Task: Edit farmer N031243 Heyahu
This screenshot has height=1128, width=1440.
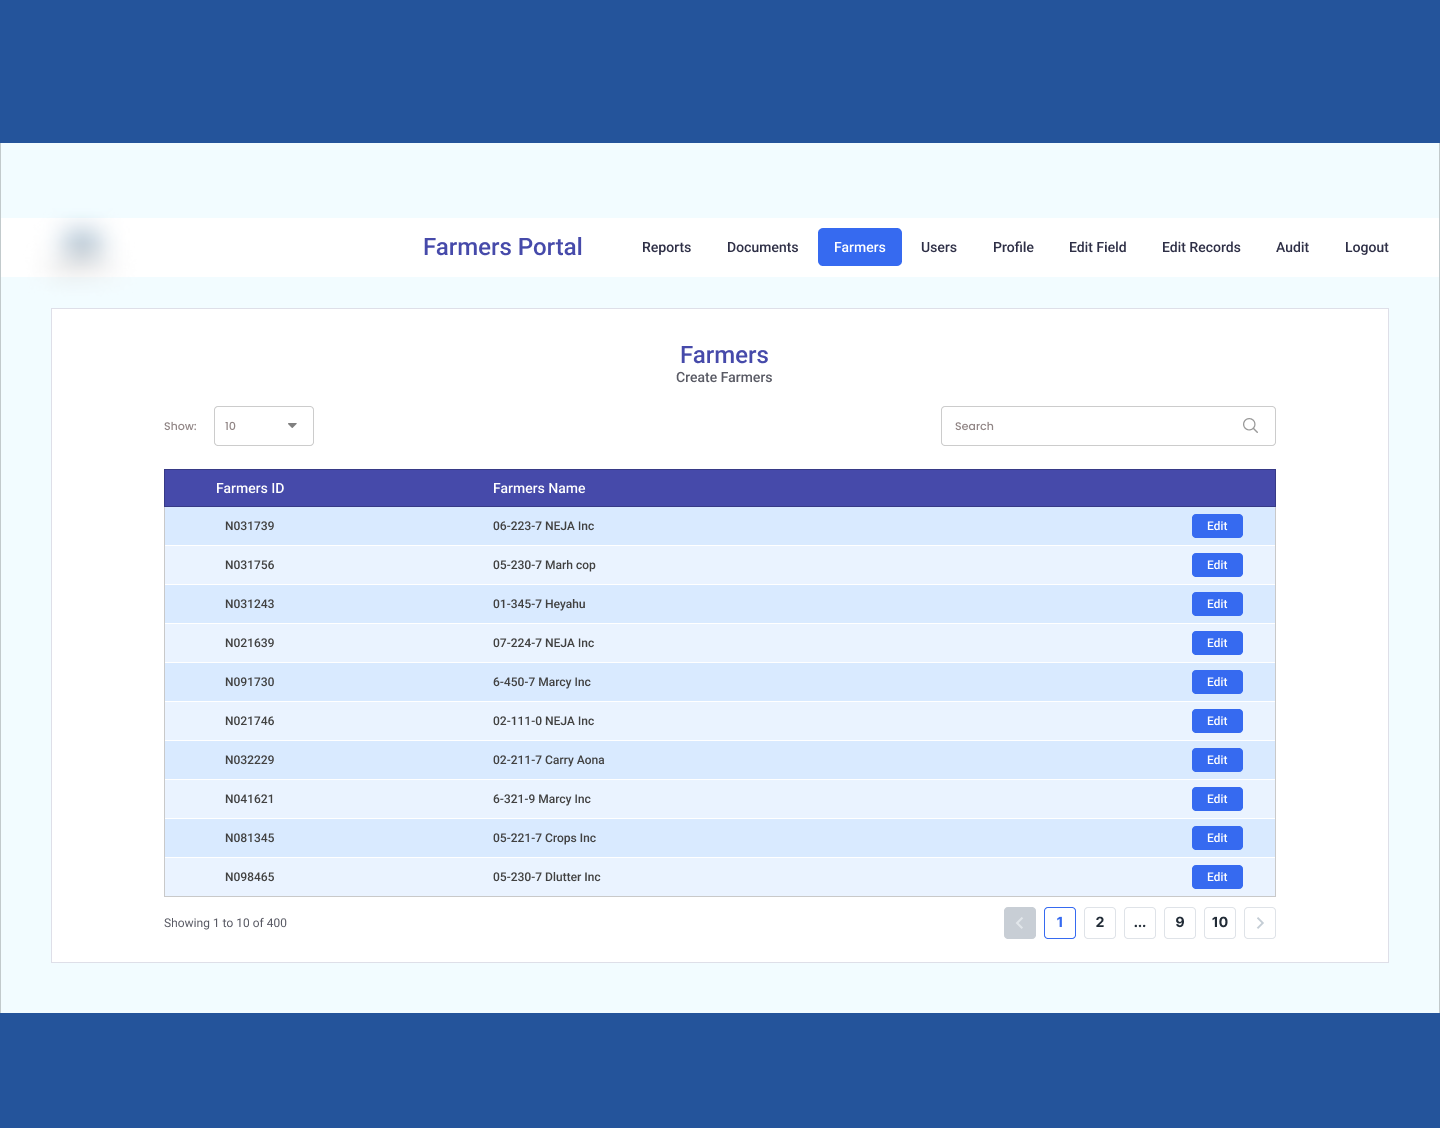Action: [x=1217, y=604]
